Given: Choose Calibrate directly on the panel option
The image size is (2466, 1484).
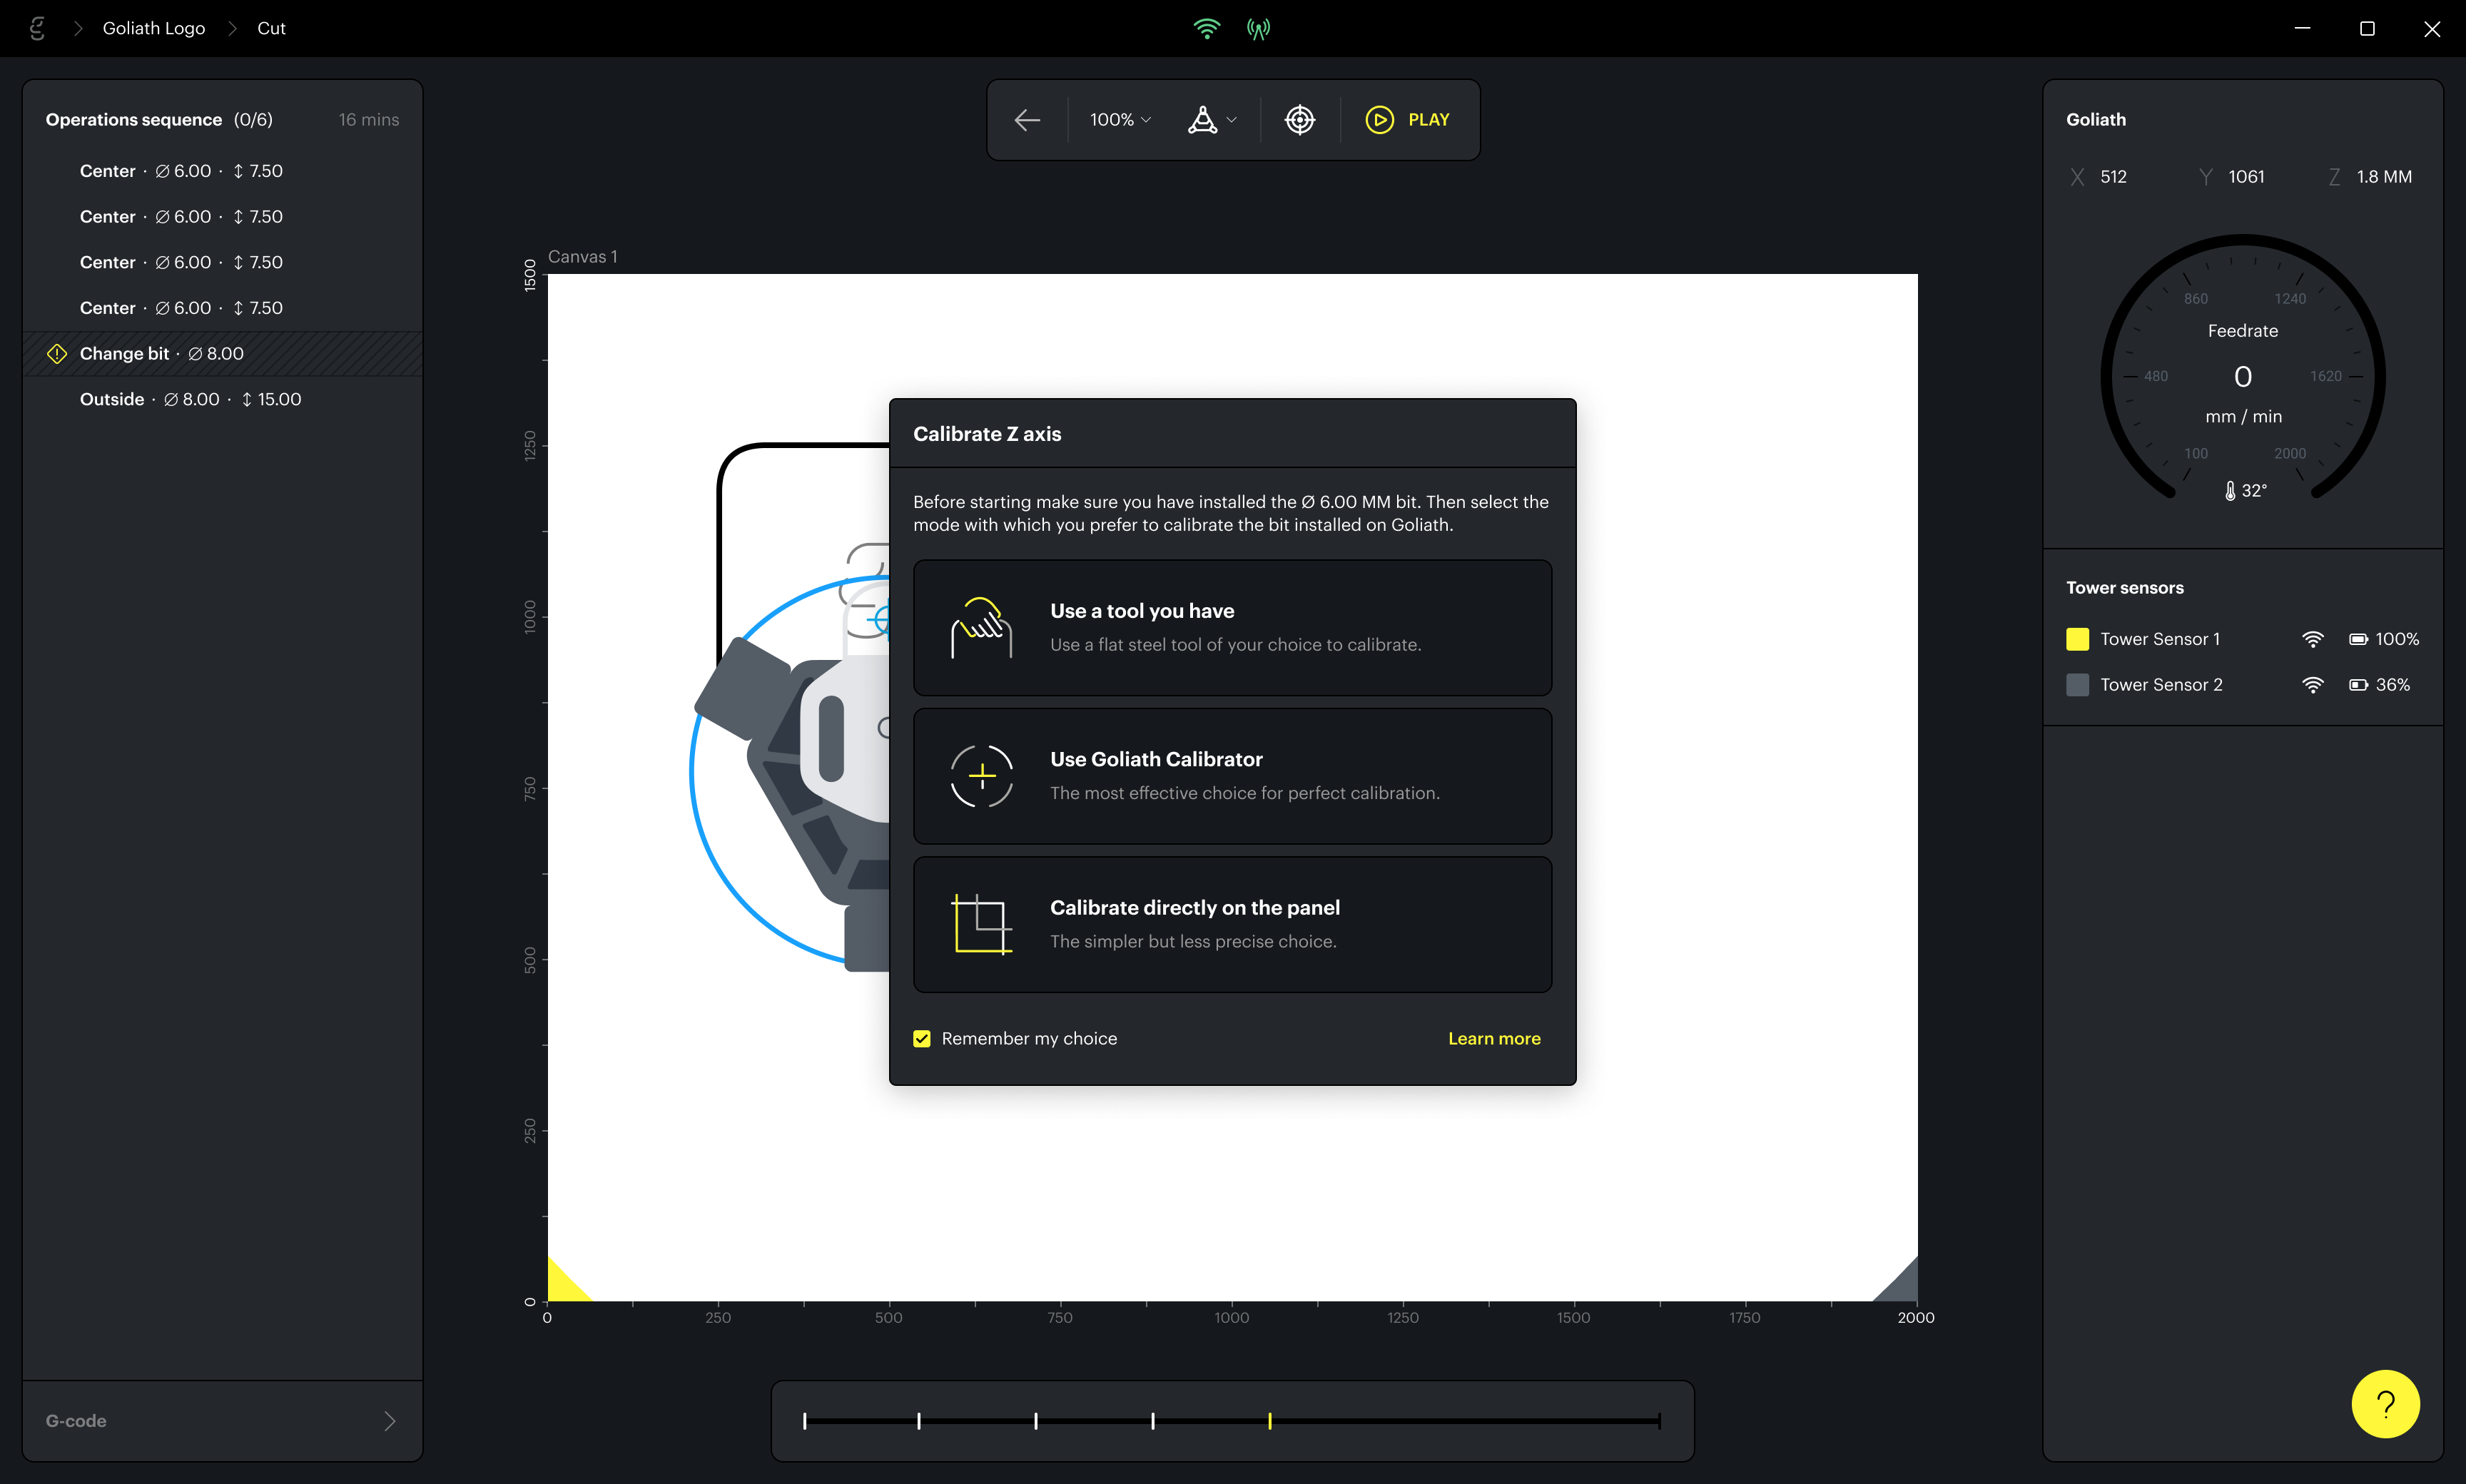Looking at the screenshot, I should point(1232,924).
